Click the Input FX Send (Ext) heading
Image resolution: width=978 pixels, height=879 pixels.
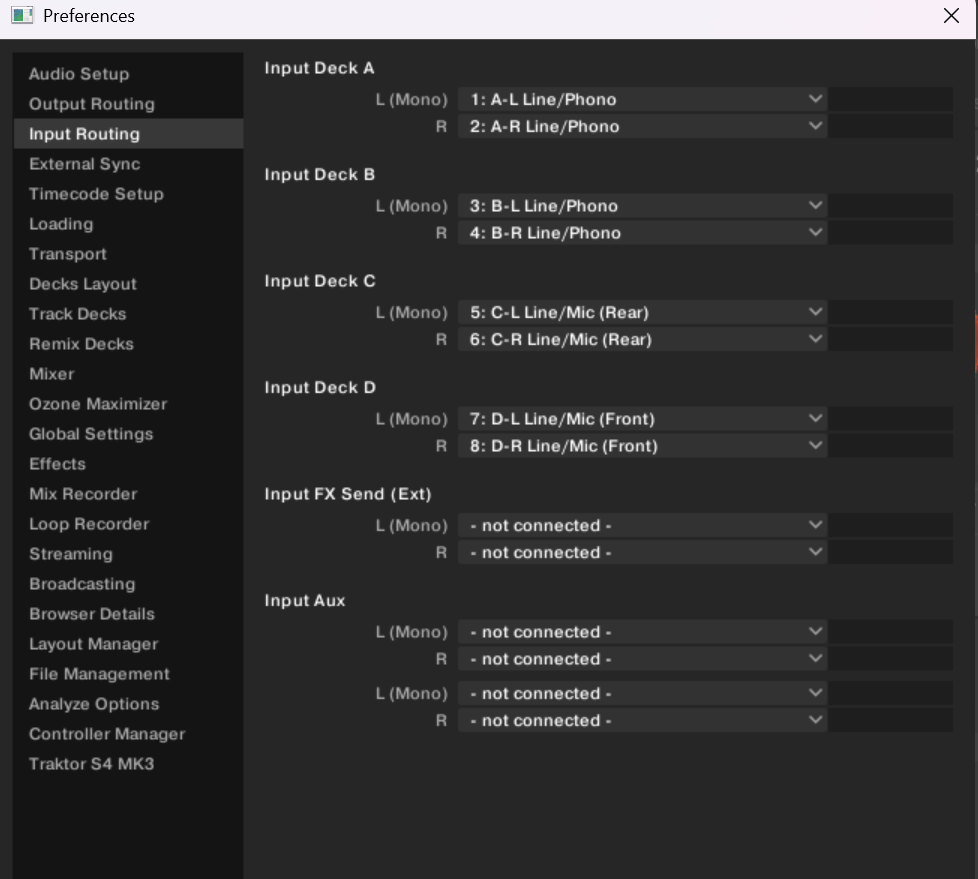348,494
